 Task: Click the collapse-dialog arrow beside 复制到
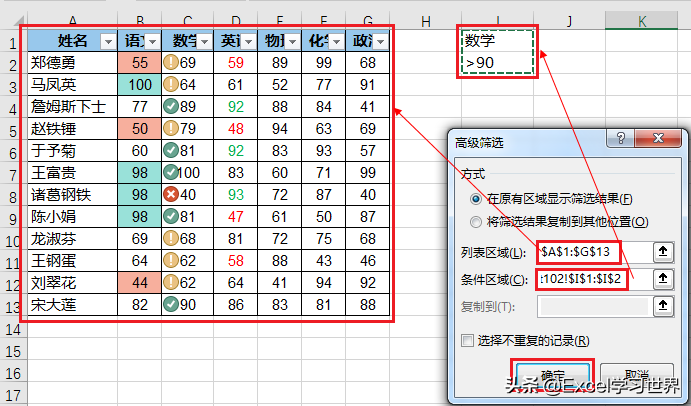tap(663, 306)
